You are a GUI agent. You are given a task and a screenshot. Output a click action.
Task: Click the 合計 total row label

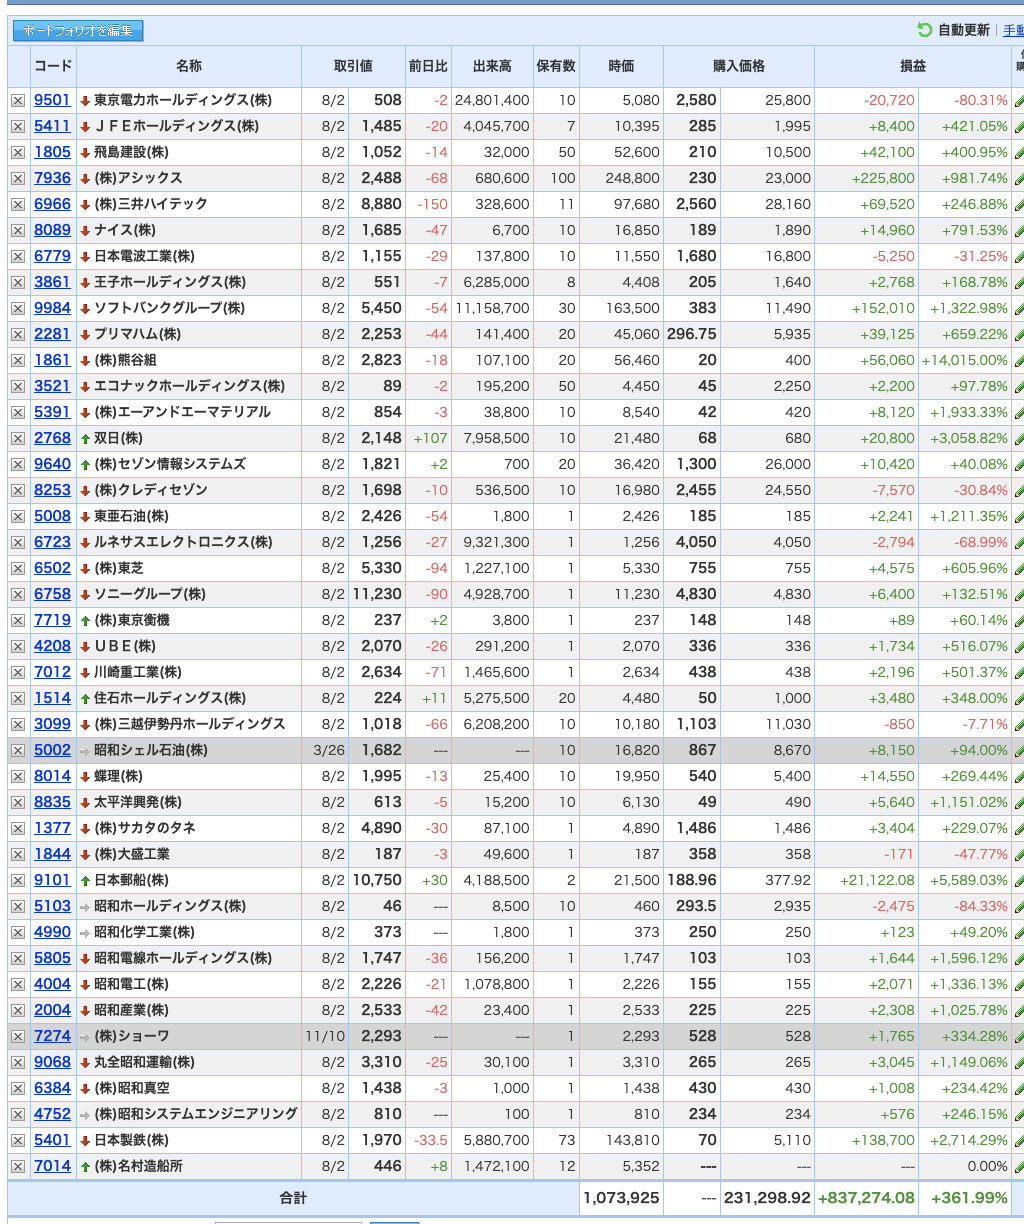(x=293, y=1198)
